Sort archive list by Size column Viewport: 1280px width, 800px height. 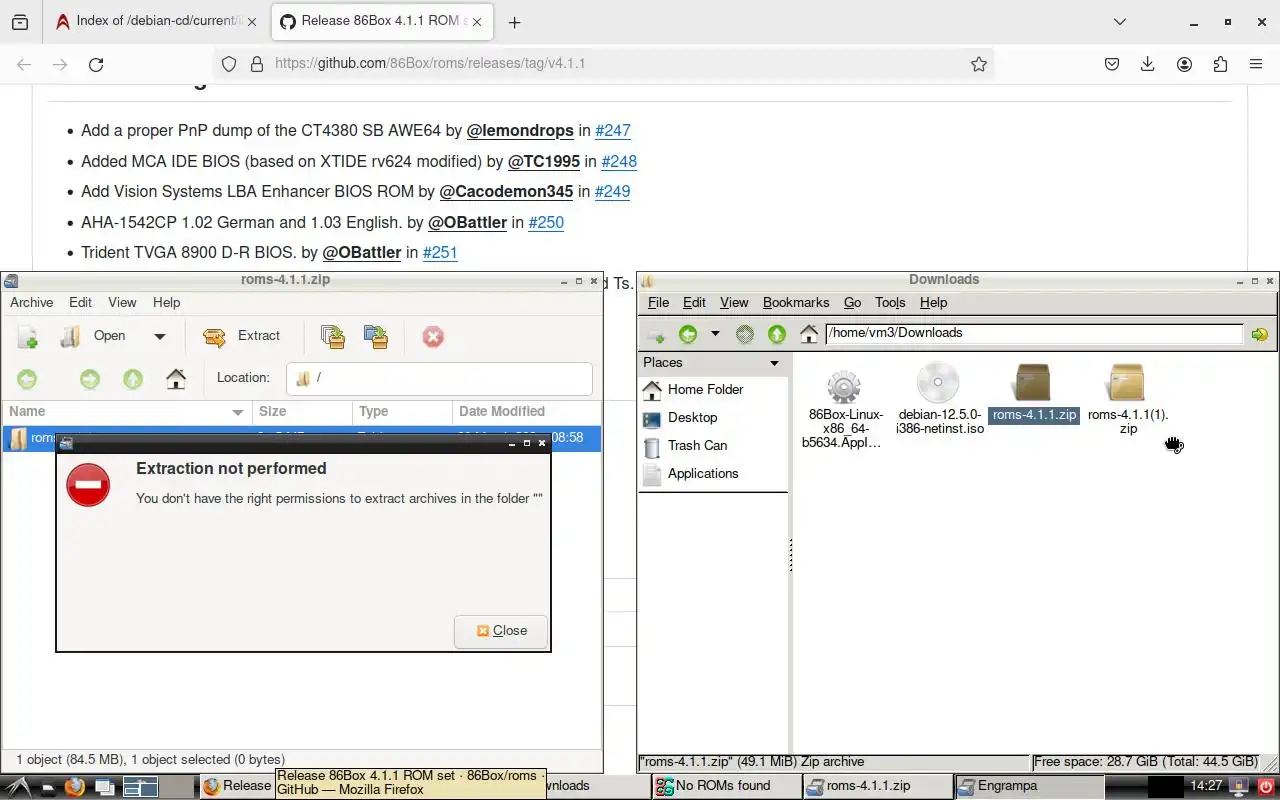point(301,411)
